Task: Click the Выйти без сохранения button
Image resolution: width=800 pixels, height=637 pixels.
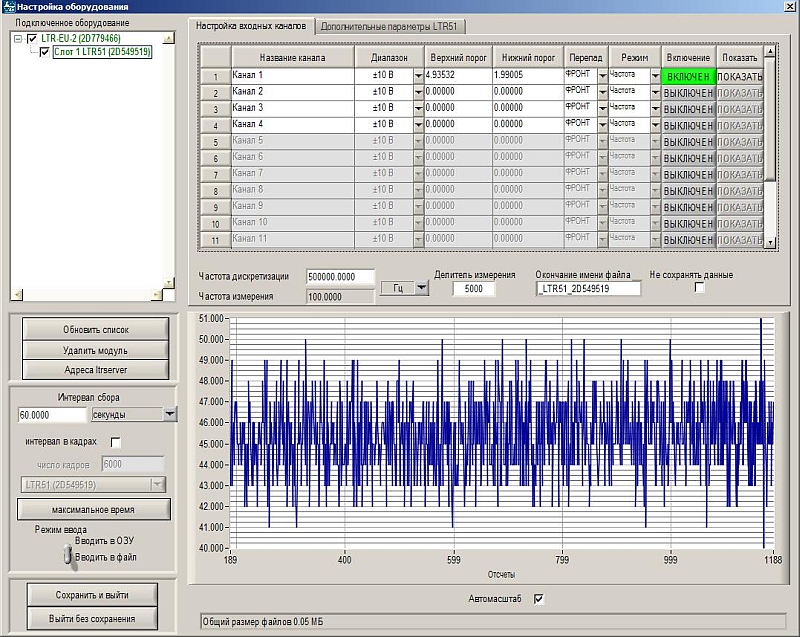Action: pos(92,619)
